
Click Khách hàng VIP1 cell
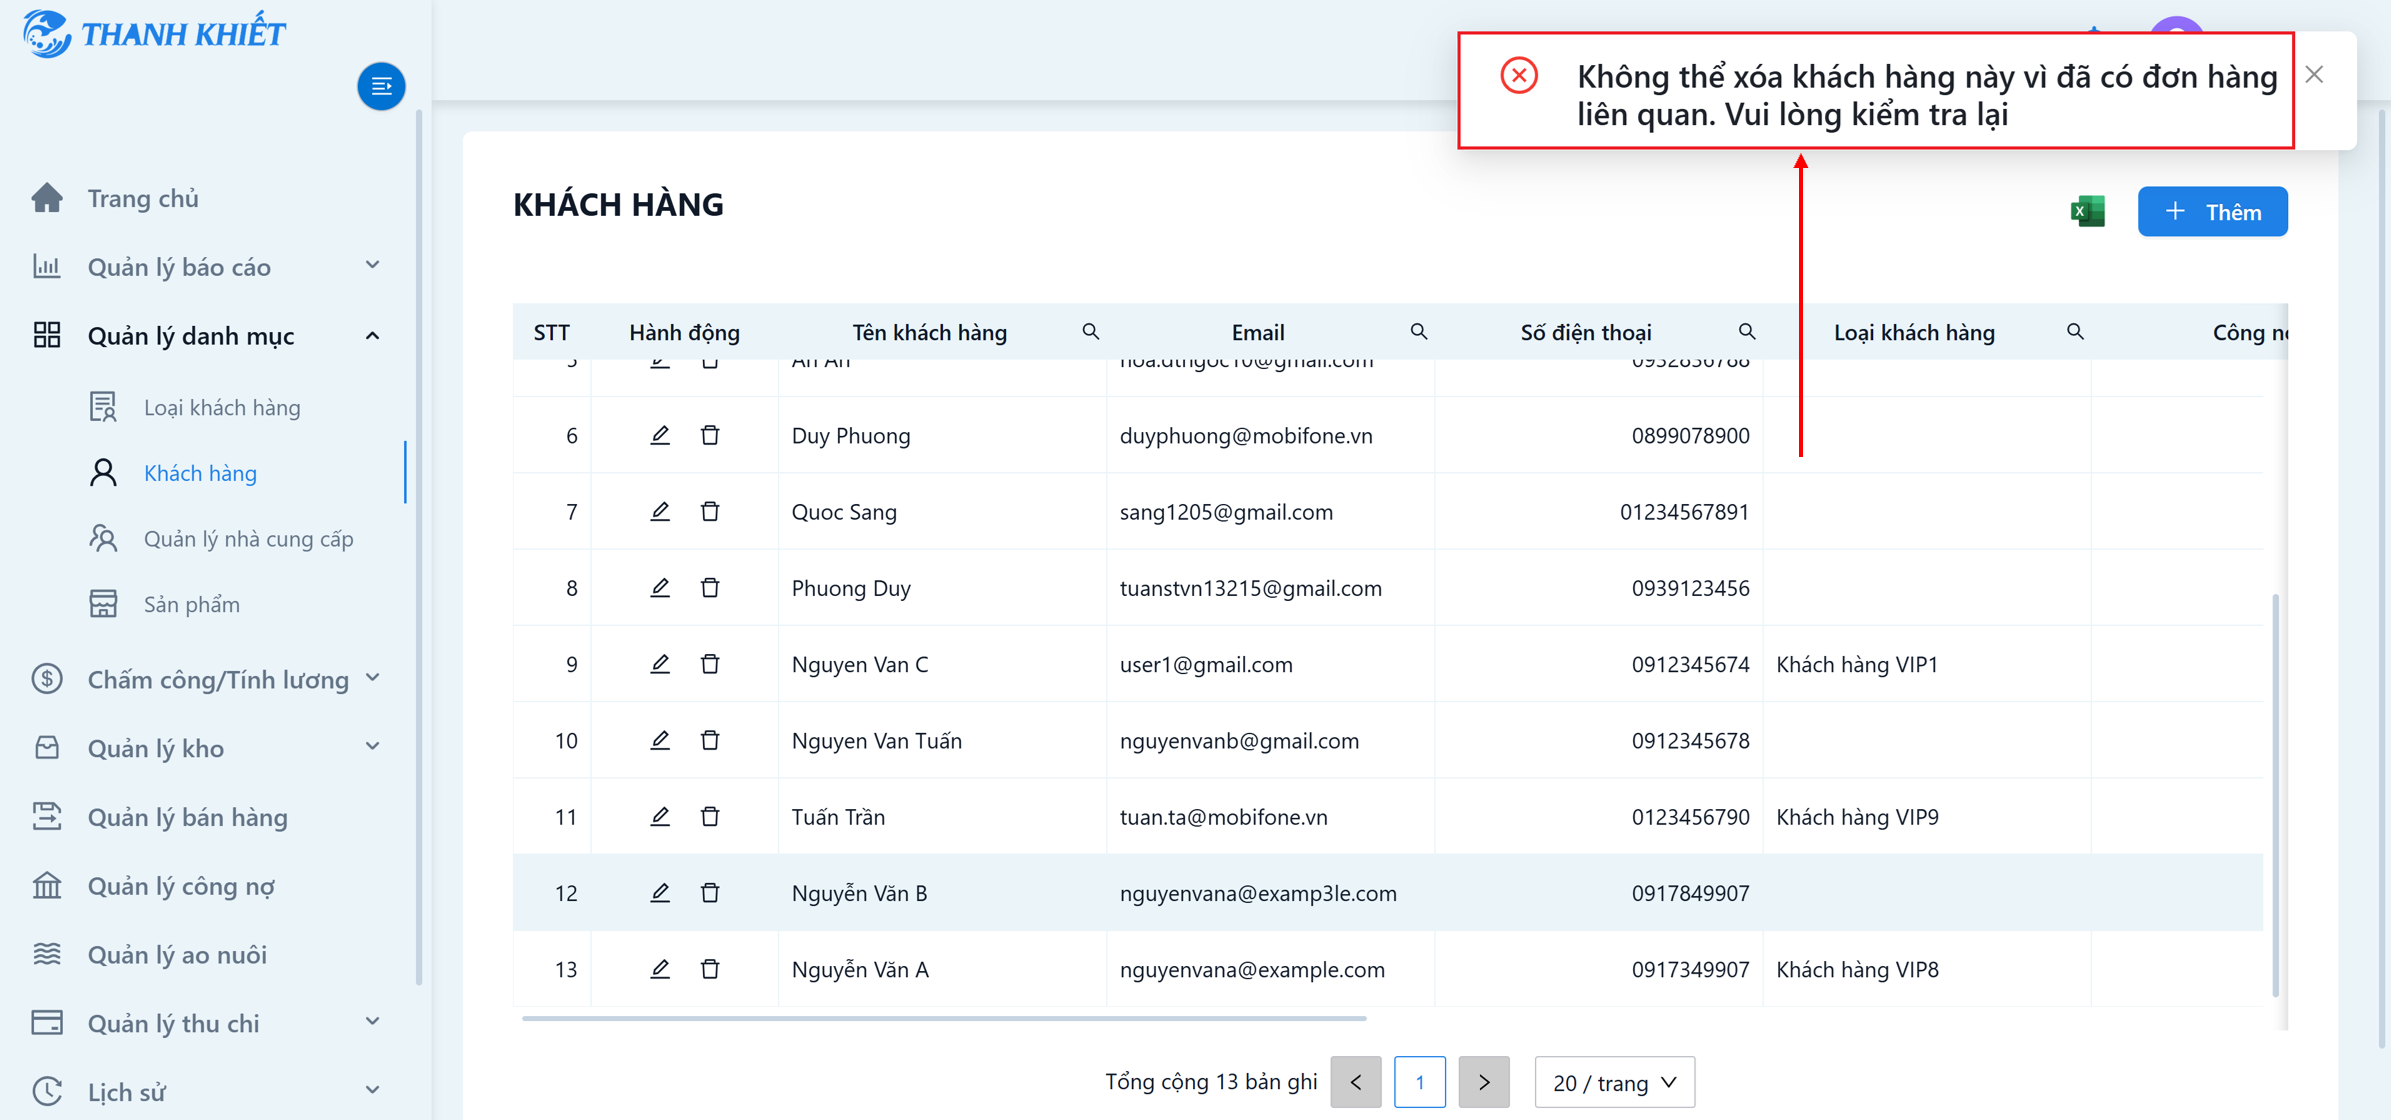1857,664
